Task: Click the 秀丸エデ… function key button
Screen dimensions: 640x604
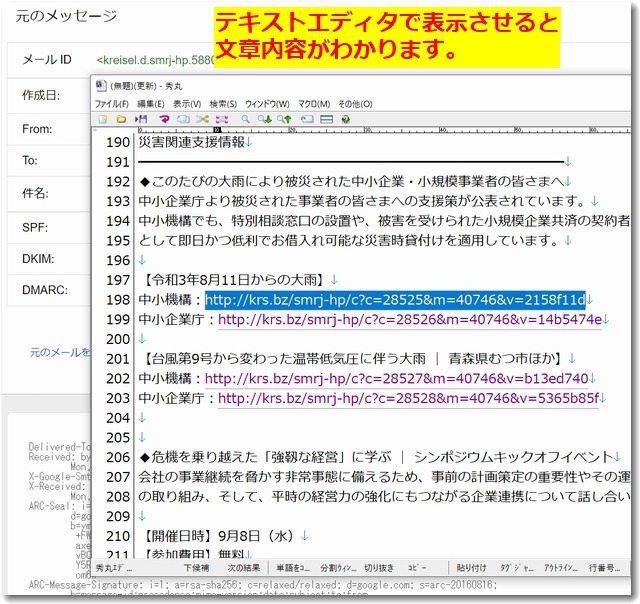Action: pyautogui.click(x=114, y=568)
